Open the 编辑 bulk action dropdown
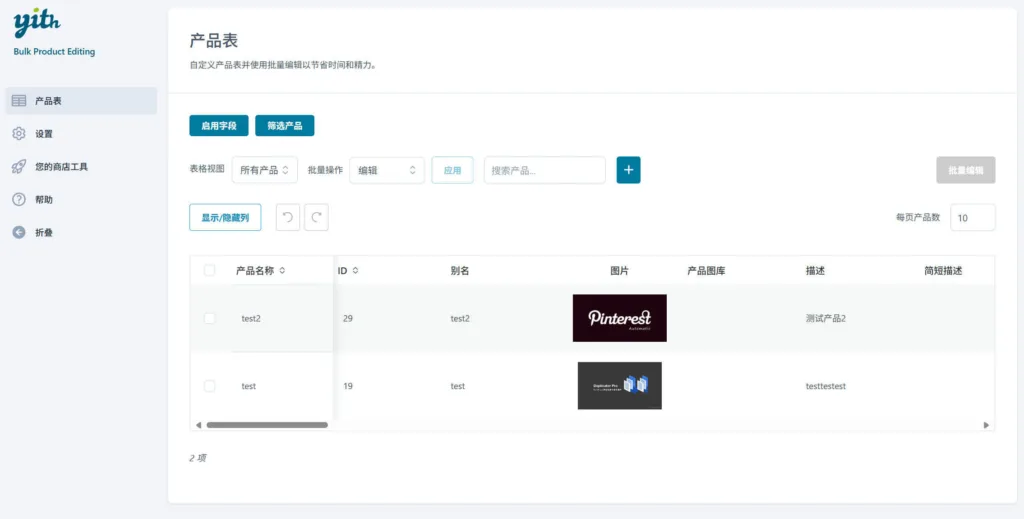The width and height of the screenshot is (1024, 519). [387, 170]
